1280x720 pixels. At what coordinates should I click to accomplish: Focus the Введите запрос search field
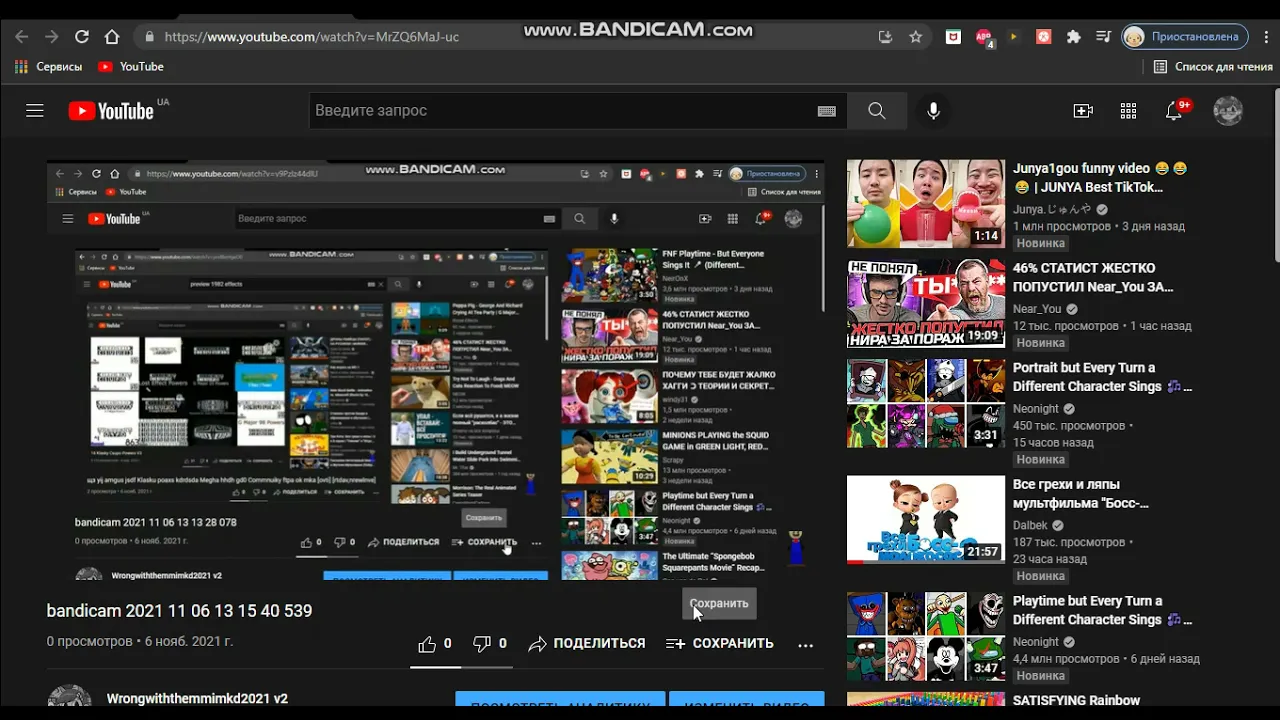[560, 111]
